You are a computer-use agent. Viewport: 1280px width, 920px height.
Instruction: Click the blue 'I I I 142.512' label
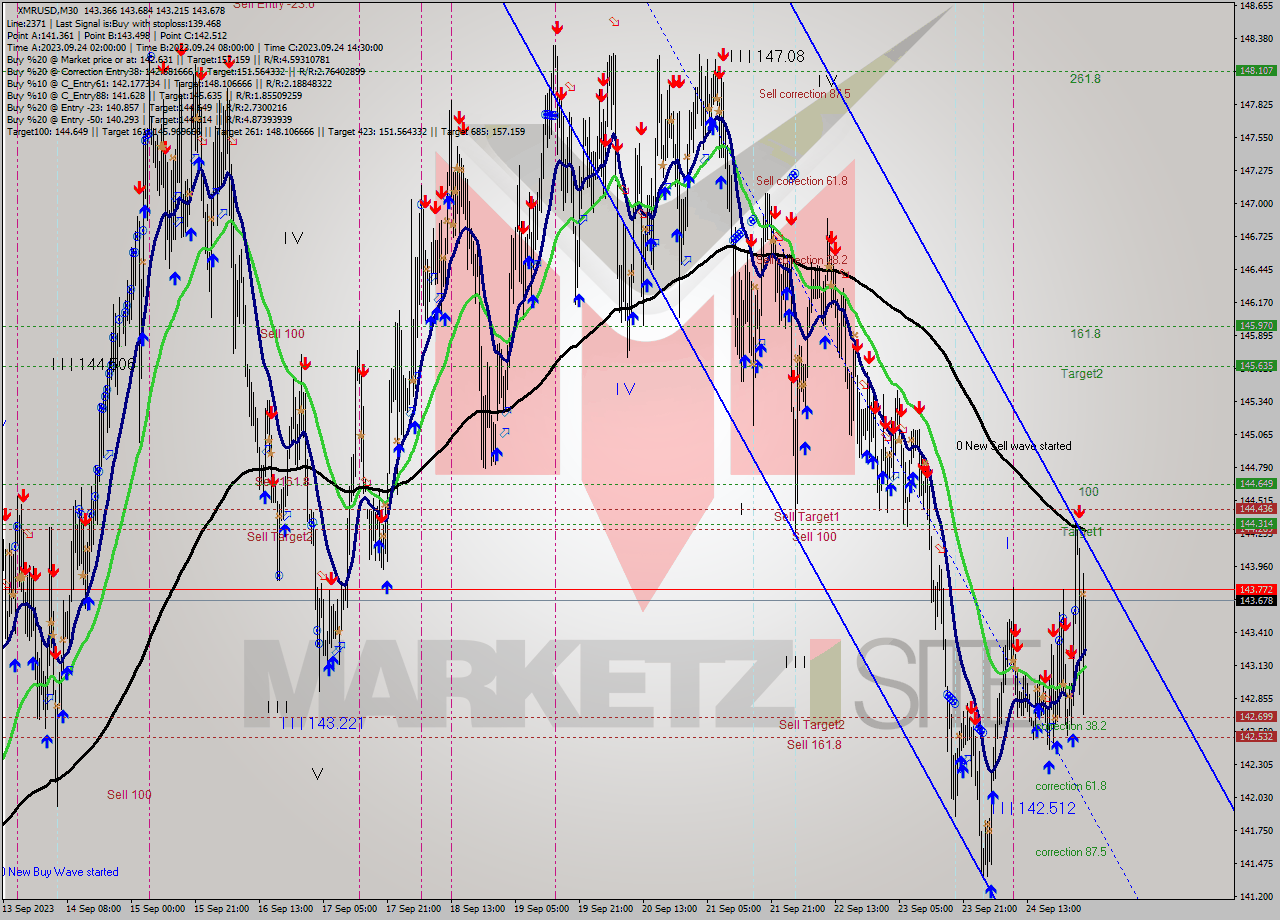pyautogui.click(x=1036, y=808)
